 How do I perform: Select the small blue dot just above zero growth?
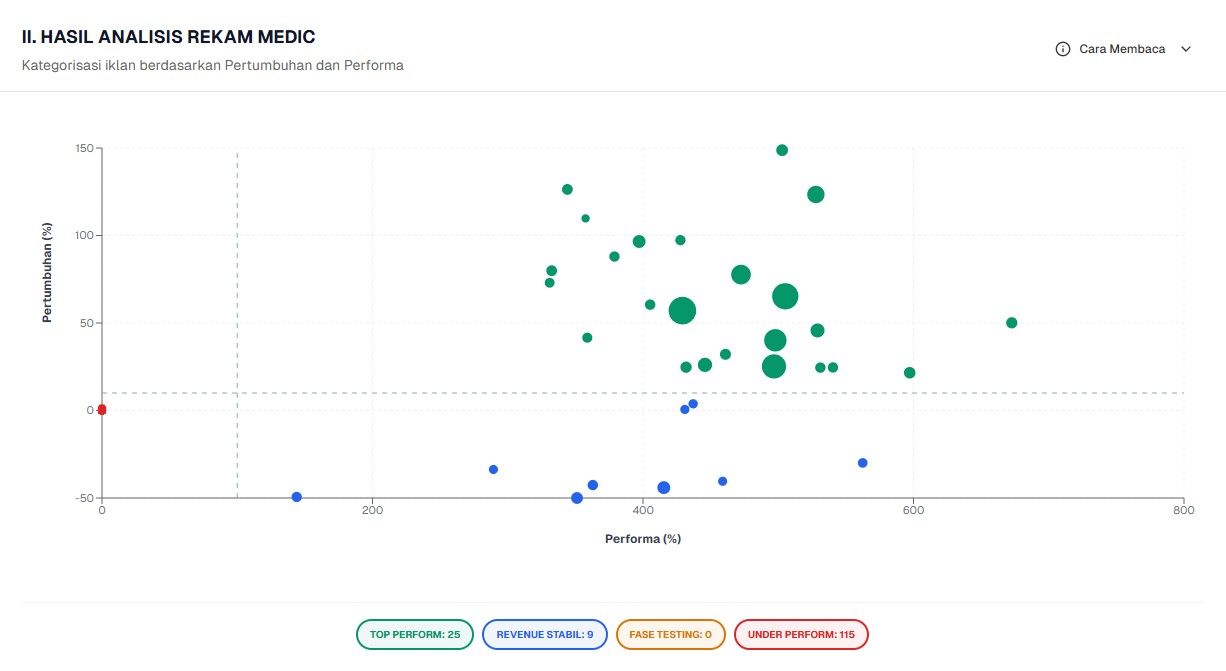click(692, 403)
